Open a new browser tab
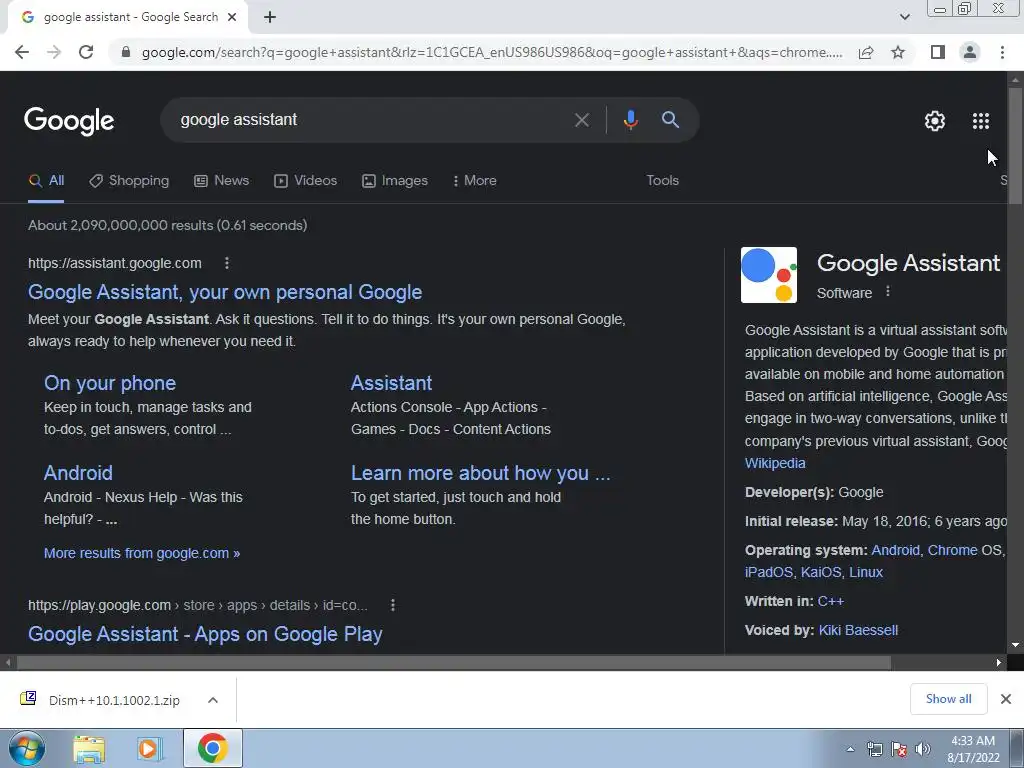The height and width of the screenshot is (768, 1024). [x=270, y=18]
